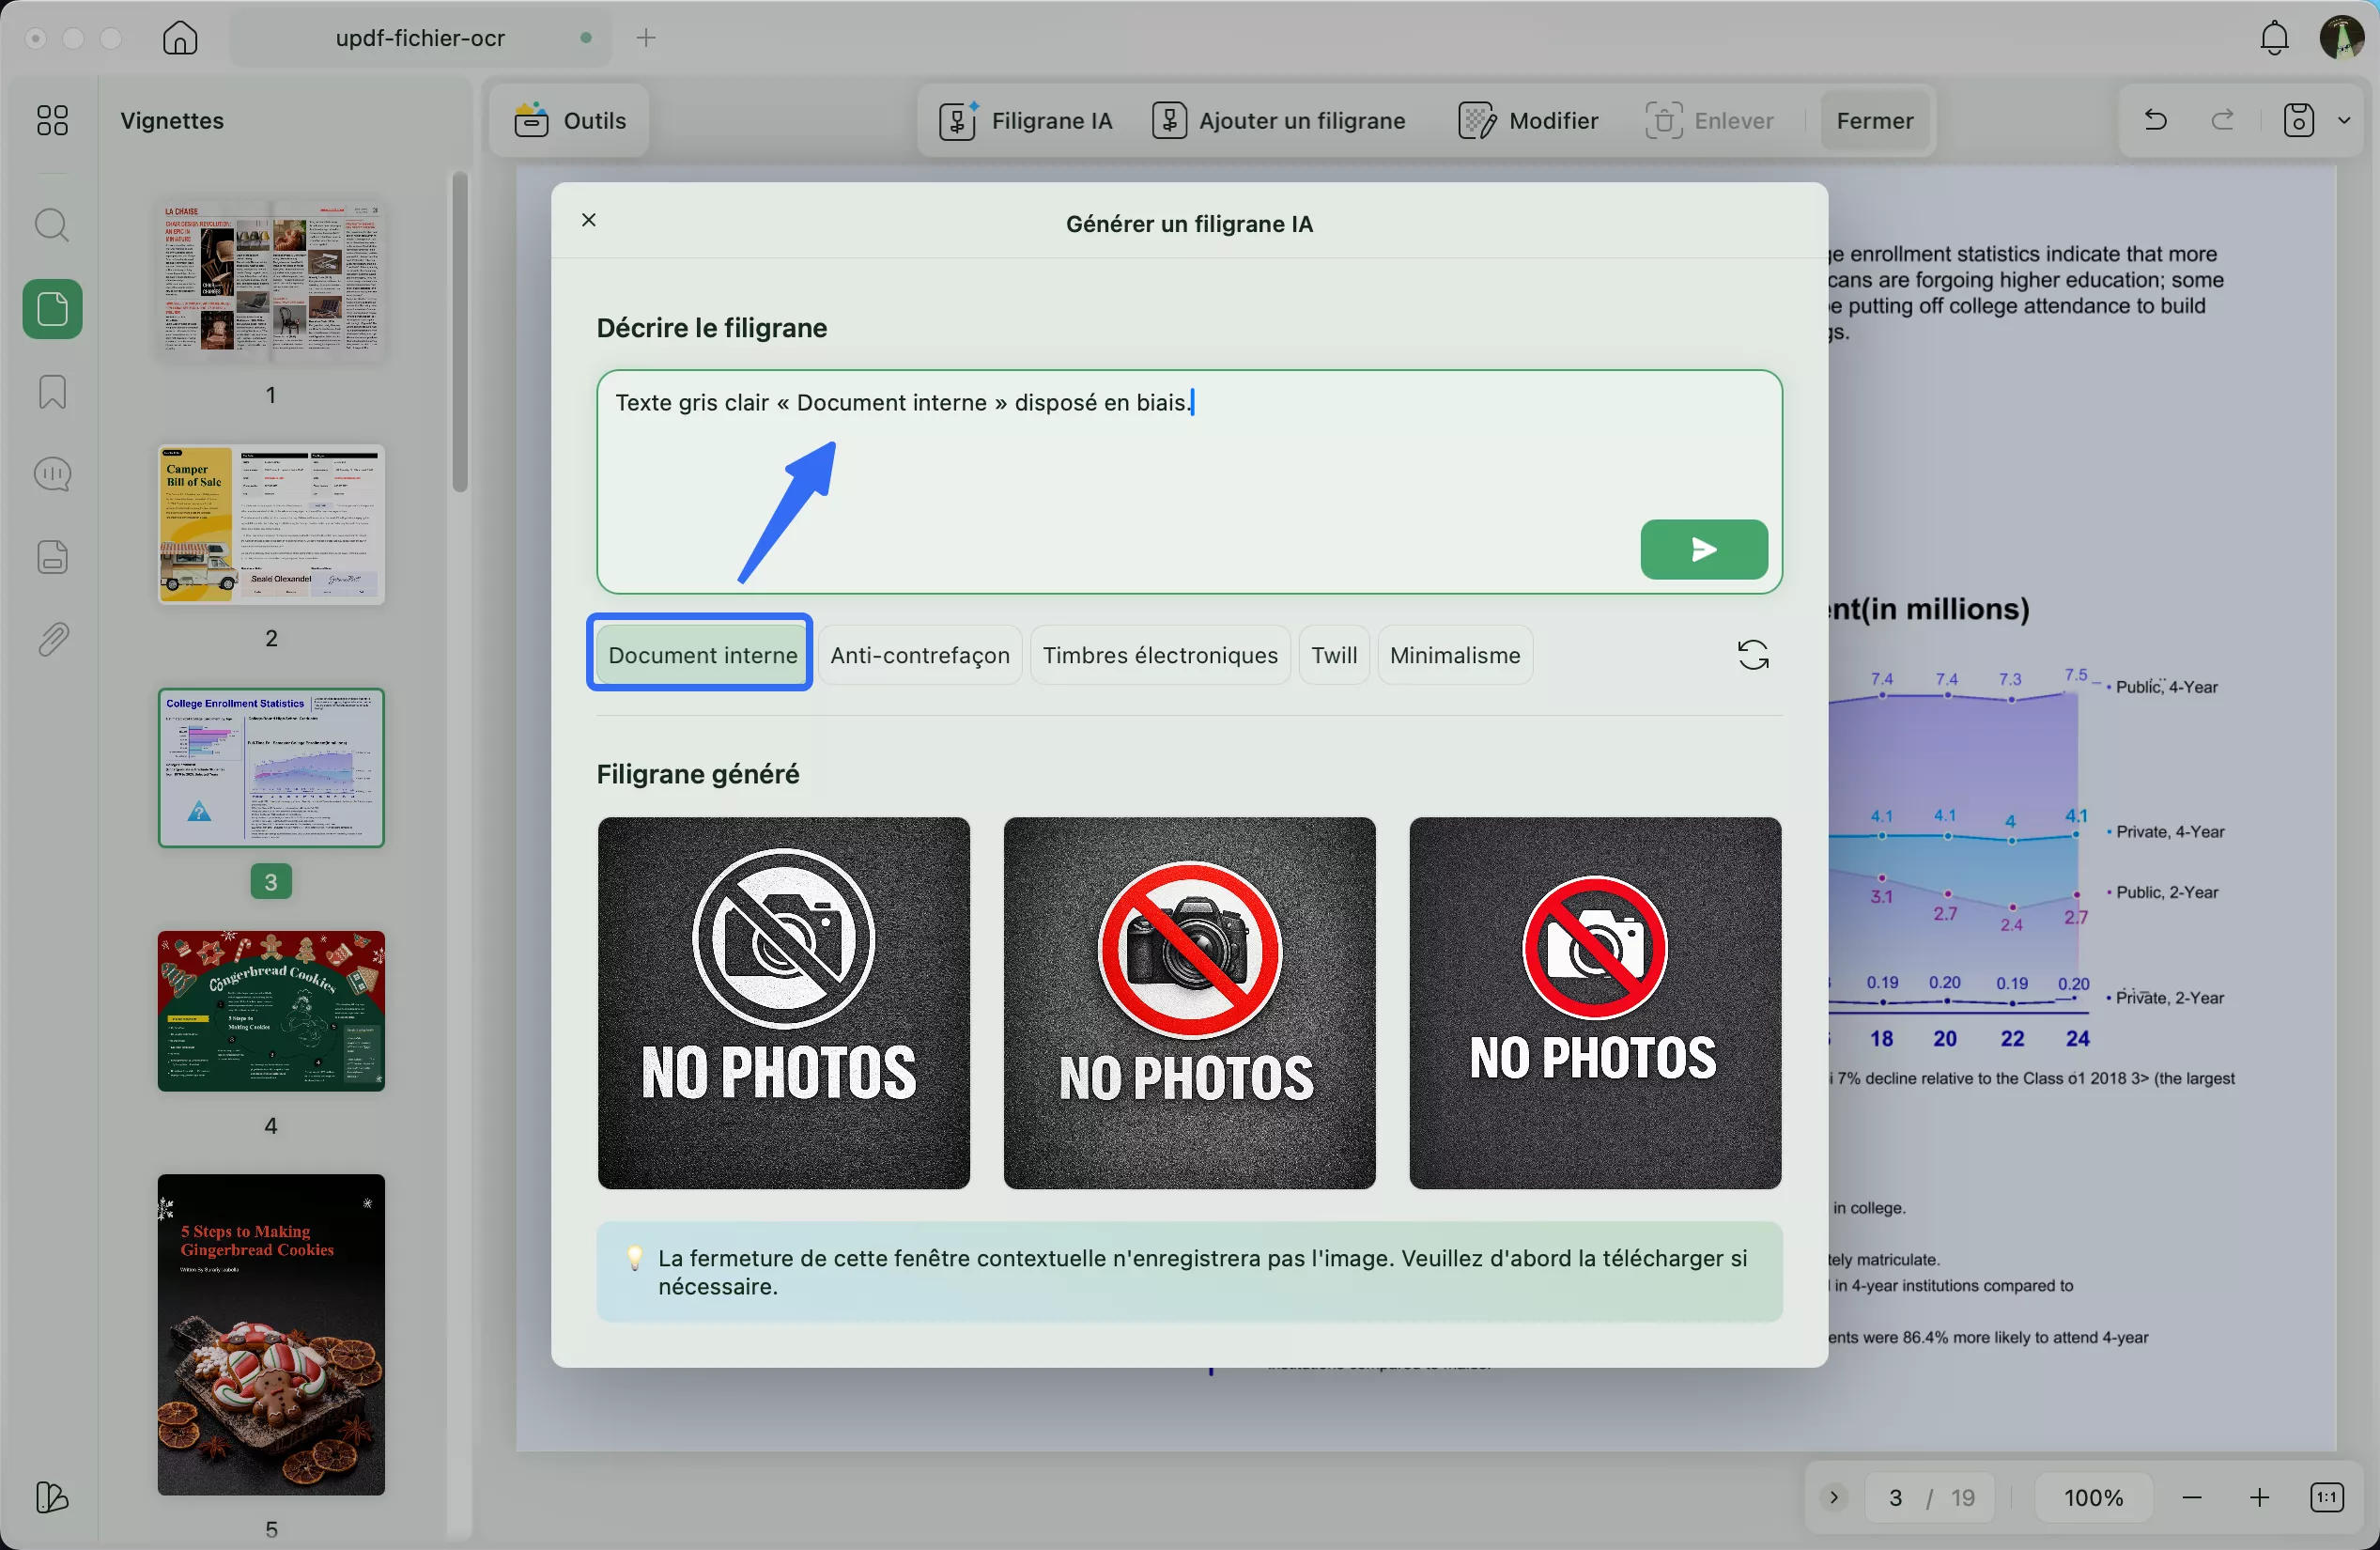Image resolution: width=2380 pixels, height=1550 pixels.
Task: Click the undo arrow icon
Action: point(2155,121)
